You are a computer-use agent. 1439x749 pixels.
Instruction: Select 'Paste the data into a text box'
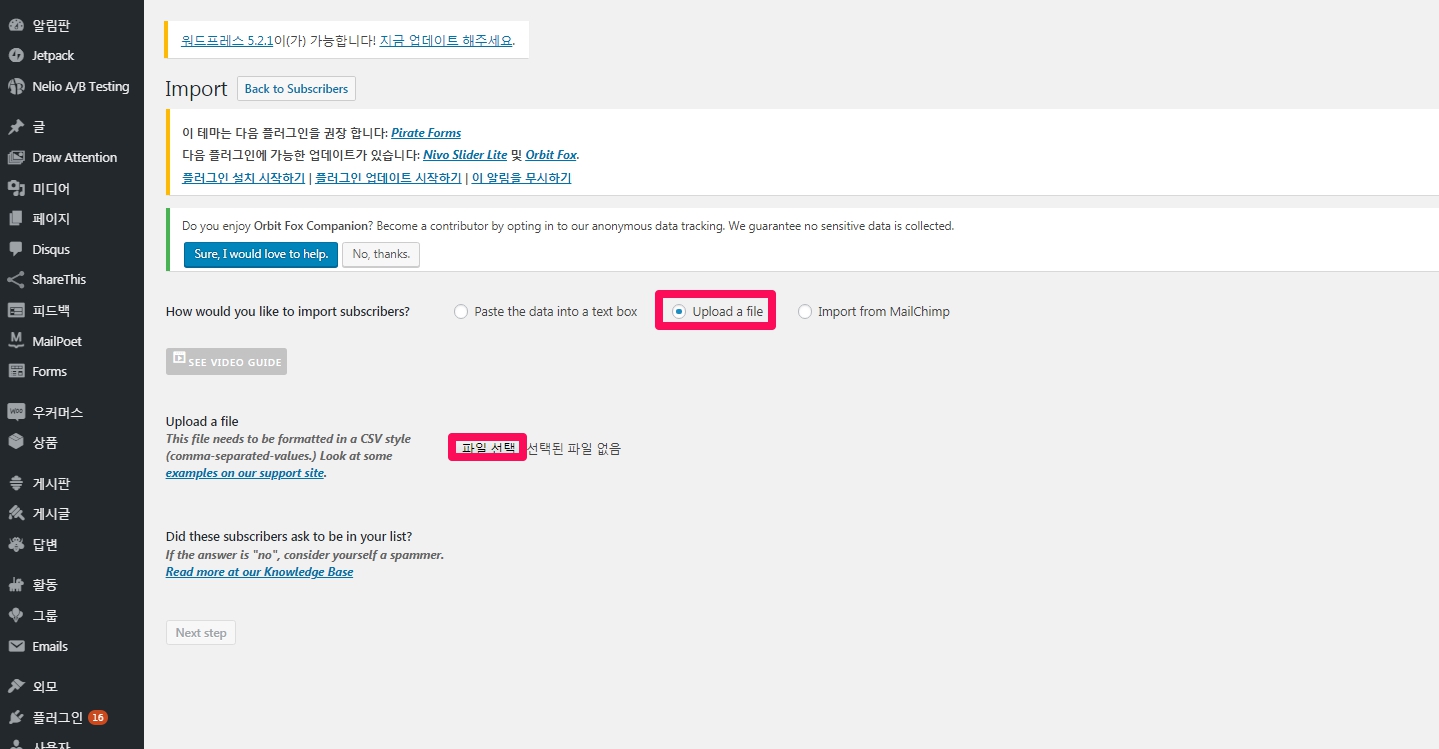pos(461,312)
